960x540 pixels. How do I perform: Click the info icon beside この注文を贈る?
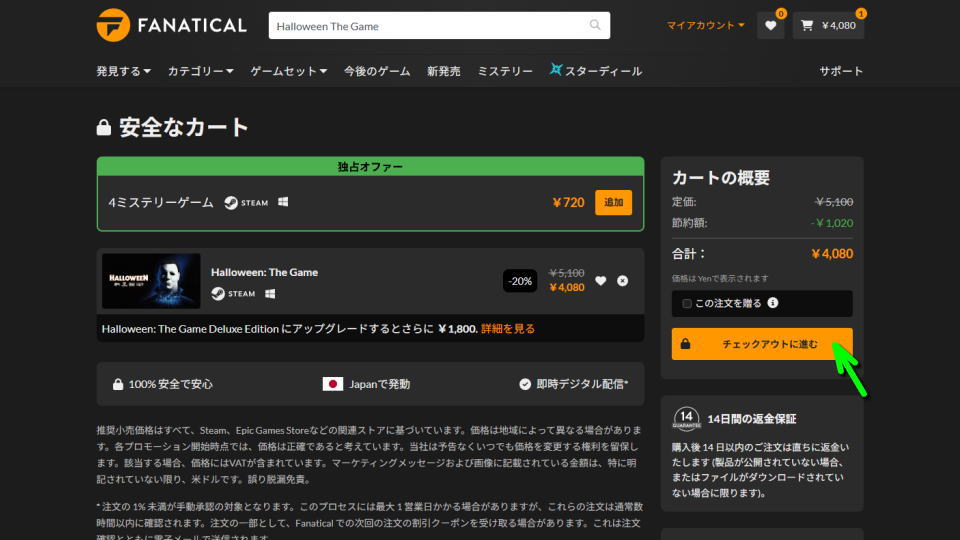pyautogui.click(x=773, y=302)
